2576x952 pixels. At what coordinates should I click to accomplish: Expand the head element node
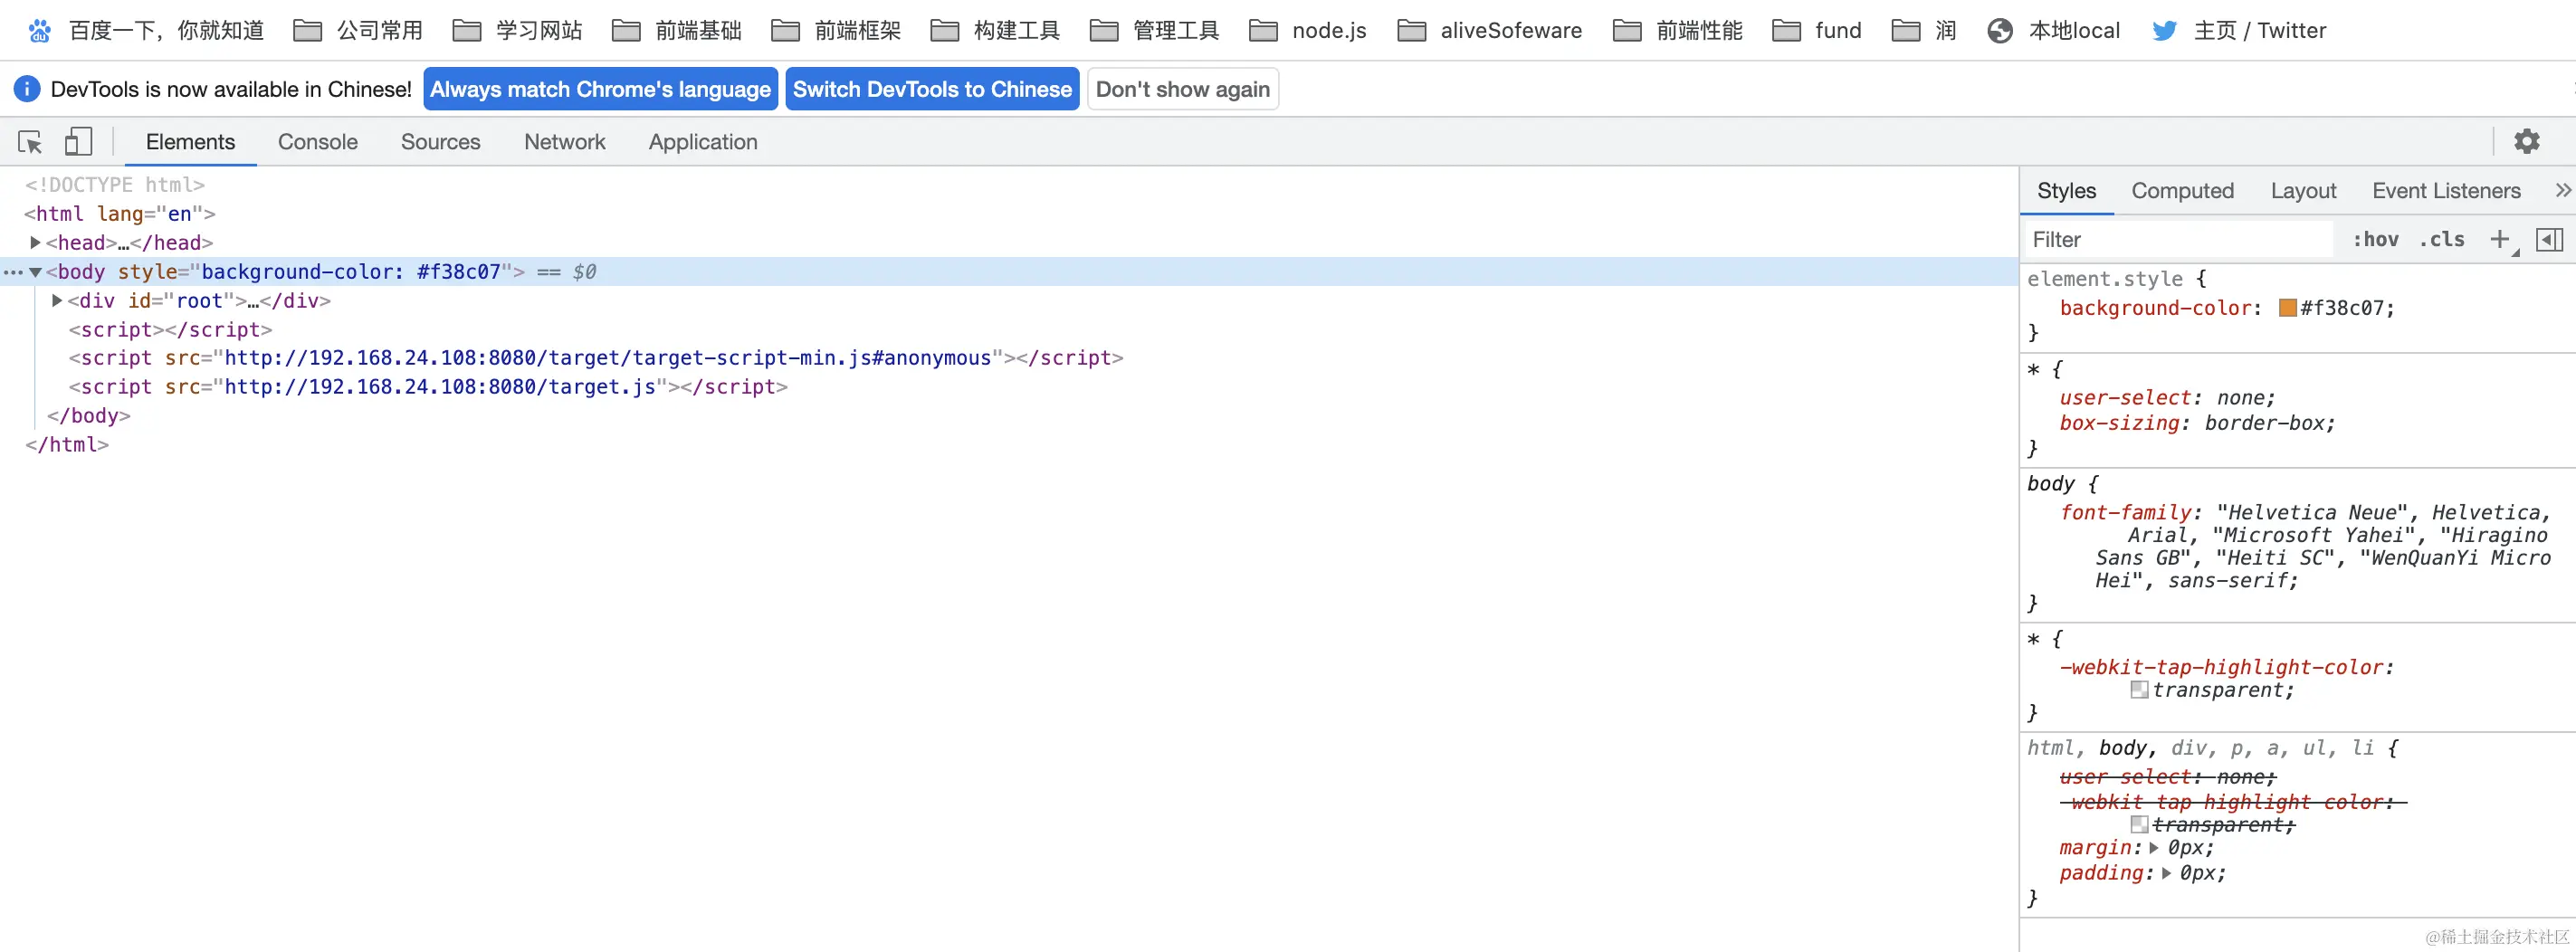click(x=35, y=242)
